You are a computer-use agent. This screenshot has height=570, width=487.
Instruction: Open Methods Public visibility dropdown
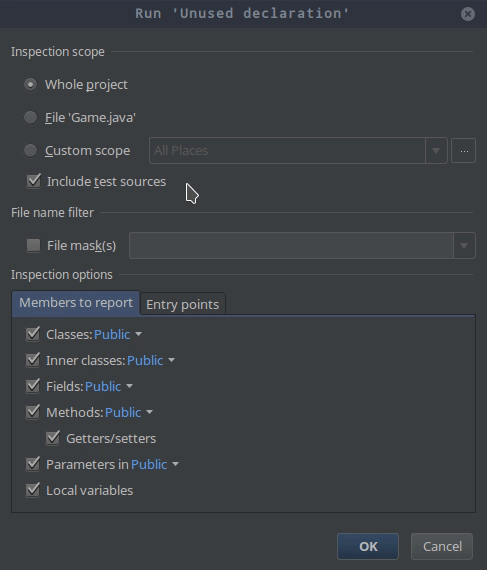(129, 413)
